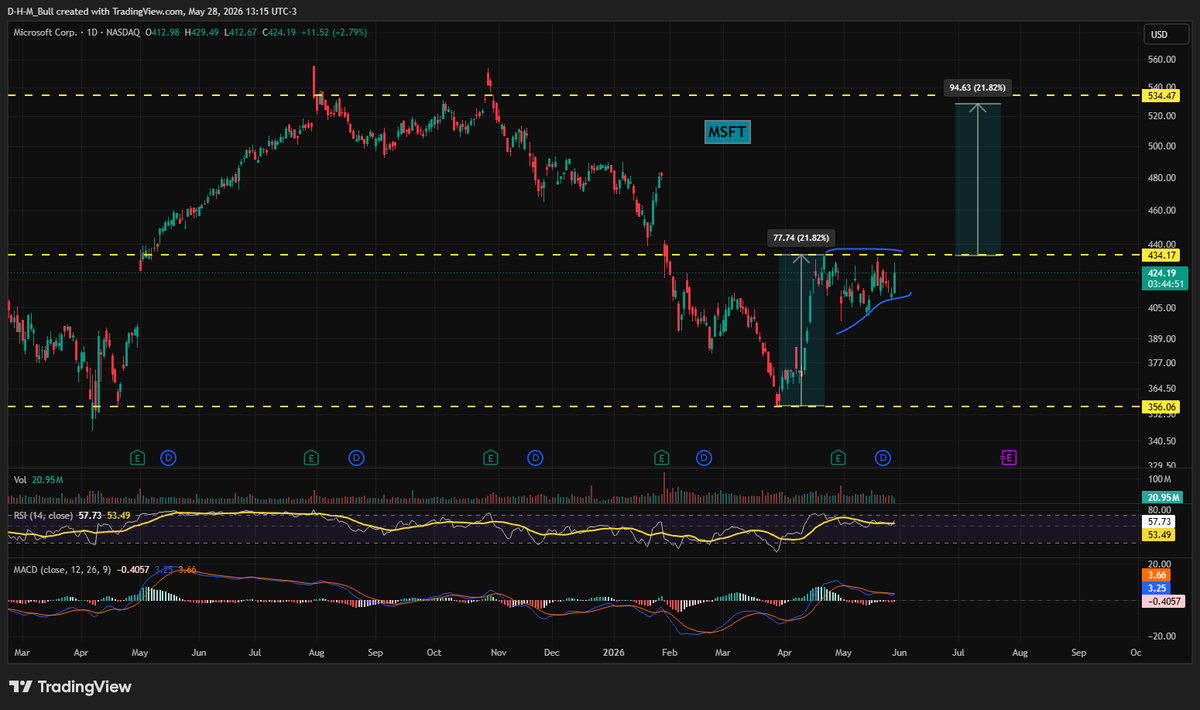Click the 560.00 price axis label
The width and height of the screenshot is (1200, 710).
click(1161, 59)
